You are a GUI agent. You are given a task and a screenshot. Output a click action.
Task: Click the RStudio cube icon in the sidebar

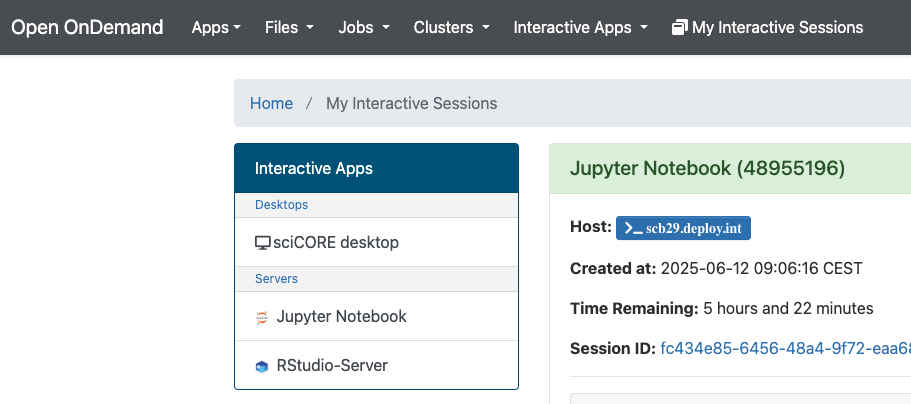click(262, 366)
